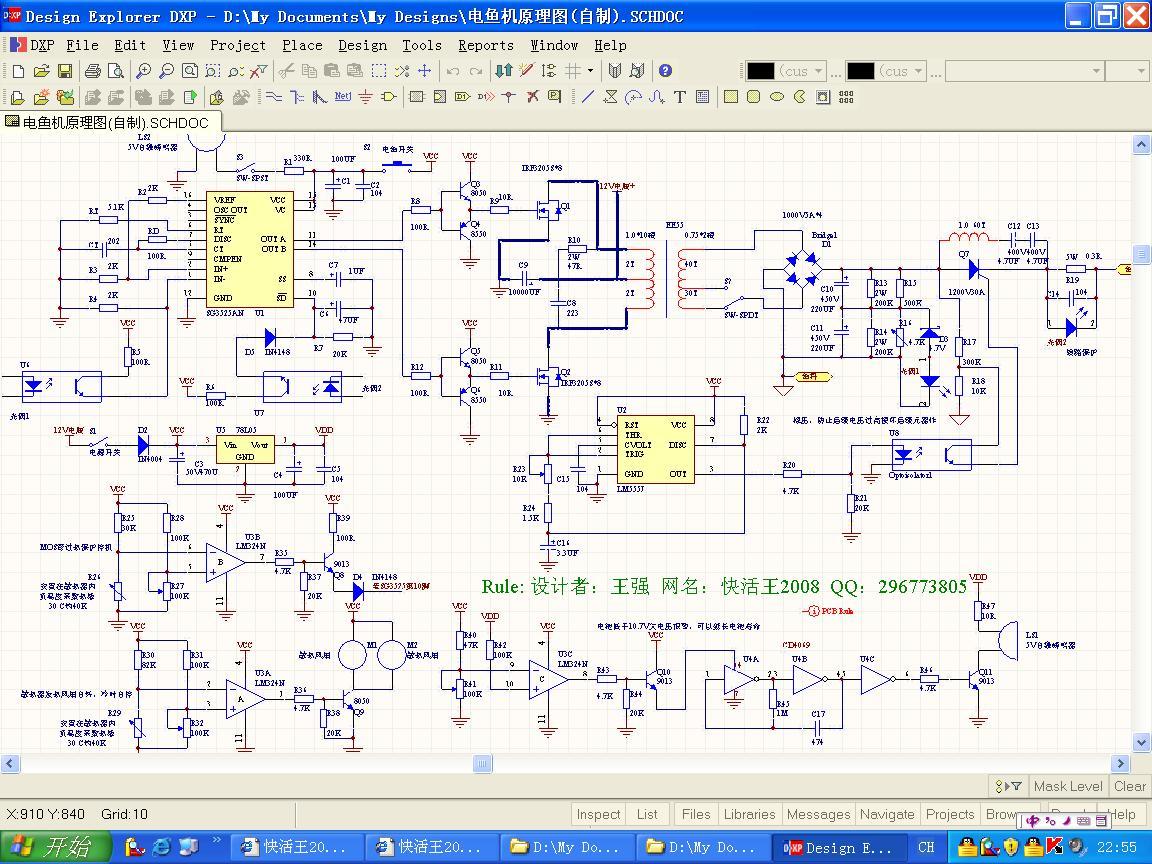Image resolution: width=1152 pixels, height=864 pixels.
Task: Click the first black color swatch
Action: [761, 71]
